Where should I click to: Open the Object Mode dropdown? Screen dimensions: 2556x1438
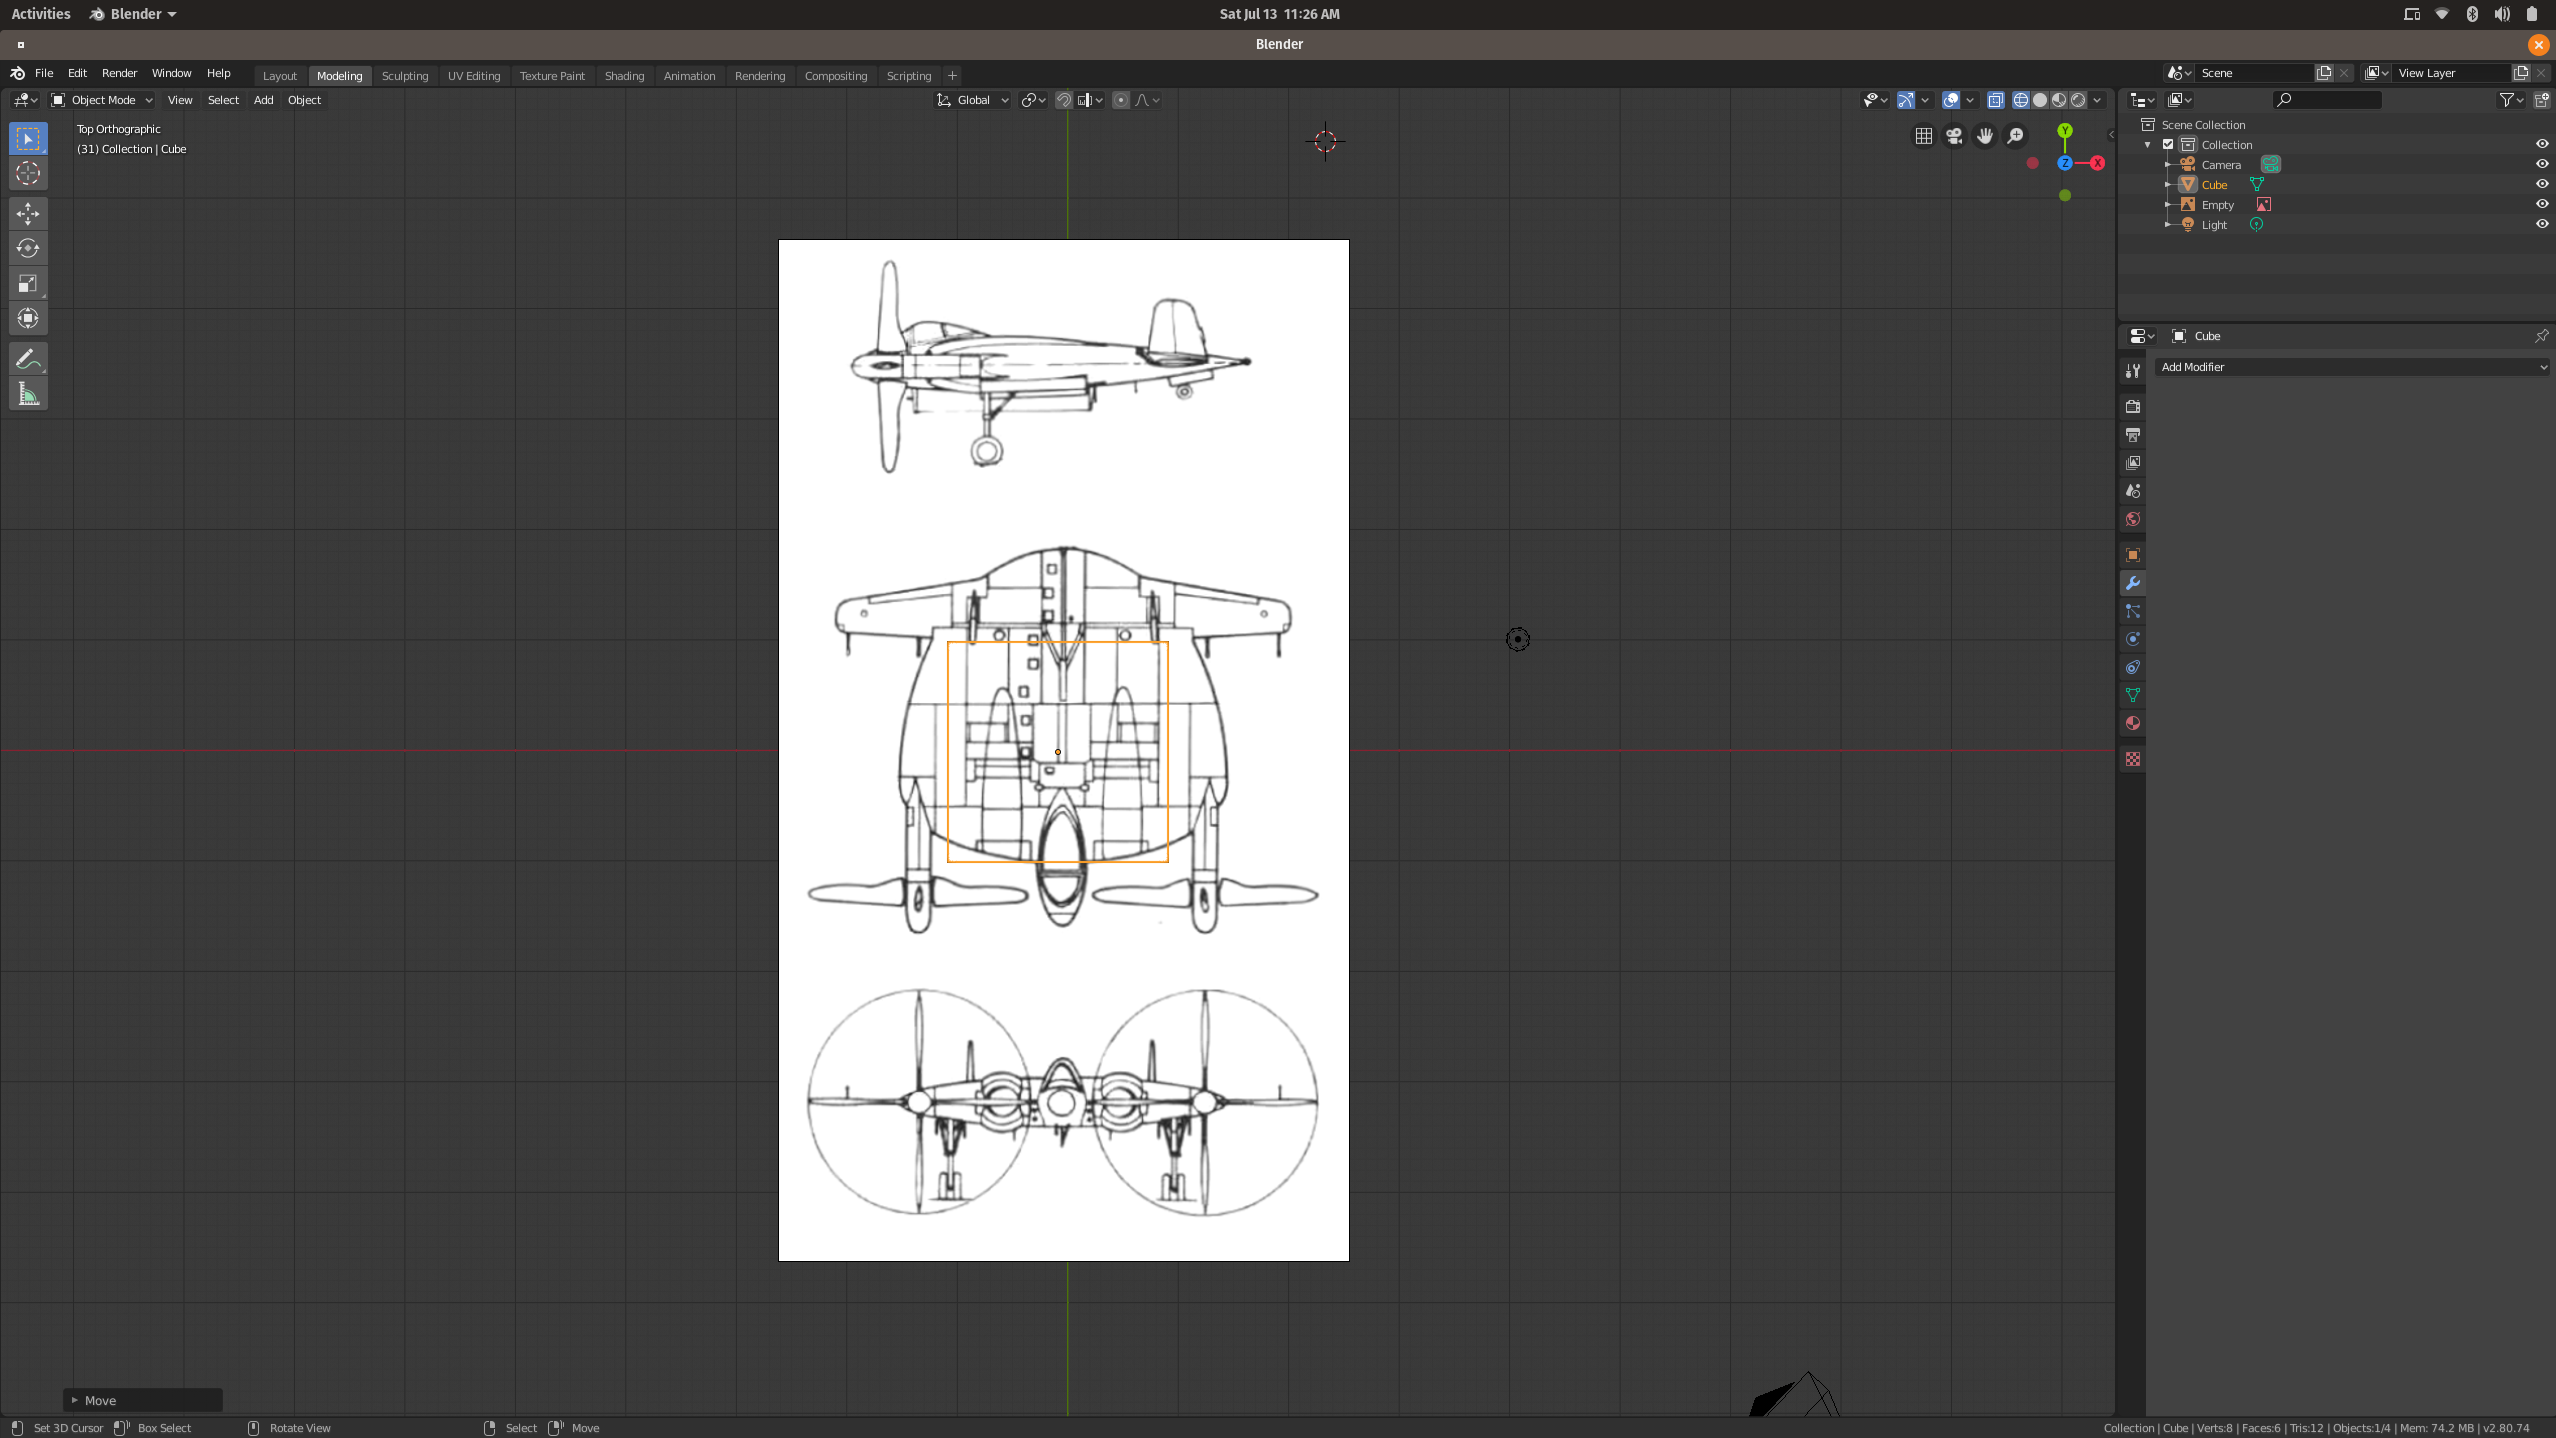(102, 100)
